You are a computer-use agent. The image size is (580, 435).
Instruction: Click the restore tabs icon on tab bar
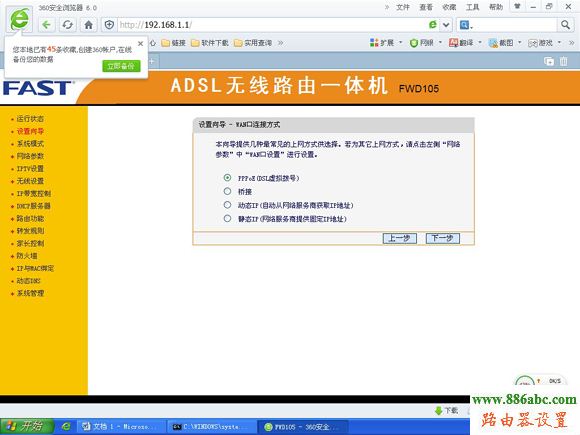pos(549,61)
